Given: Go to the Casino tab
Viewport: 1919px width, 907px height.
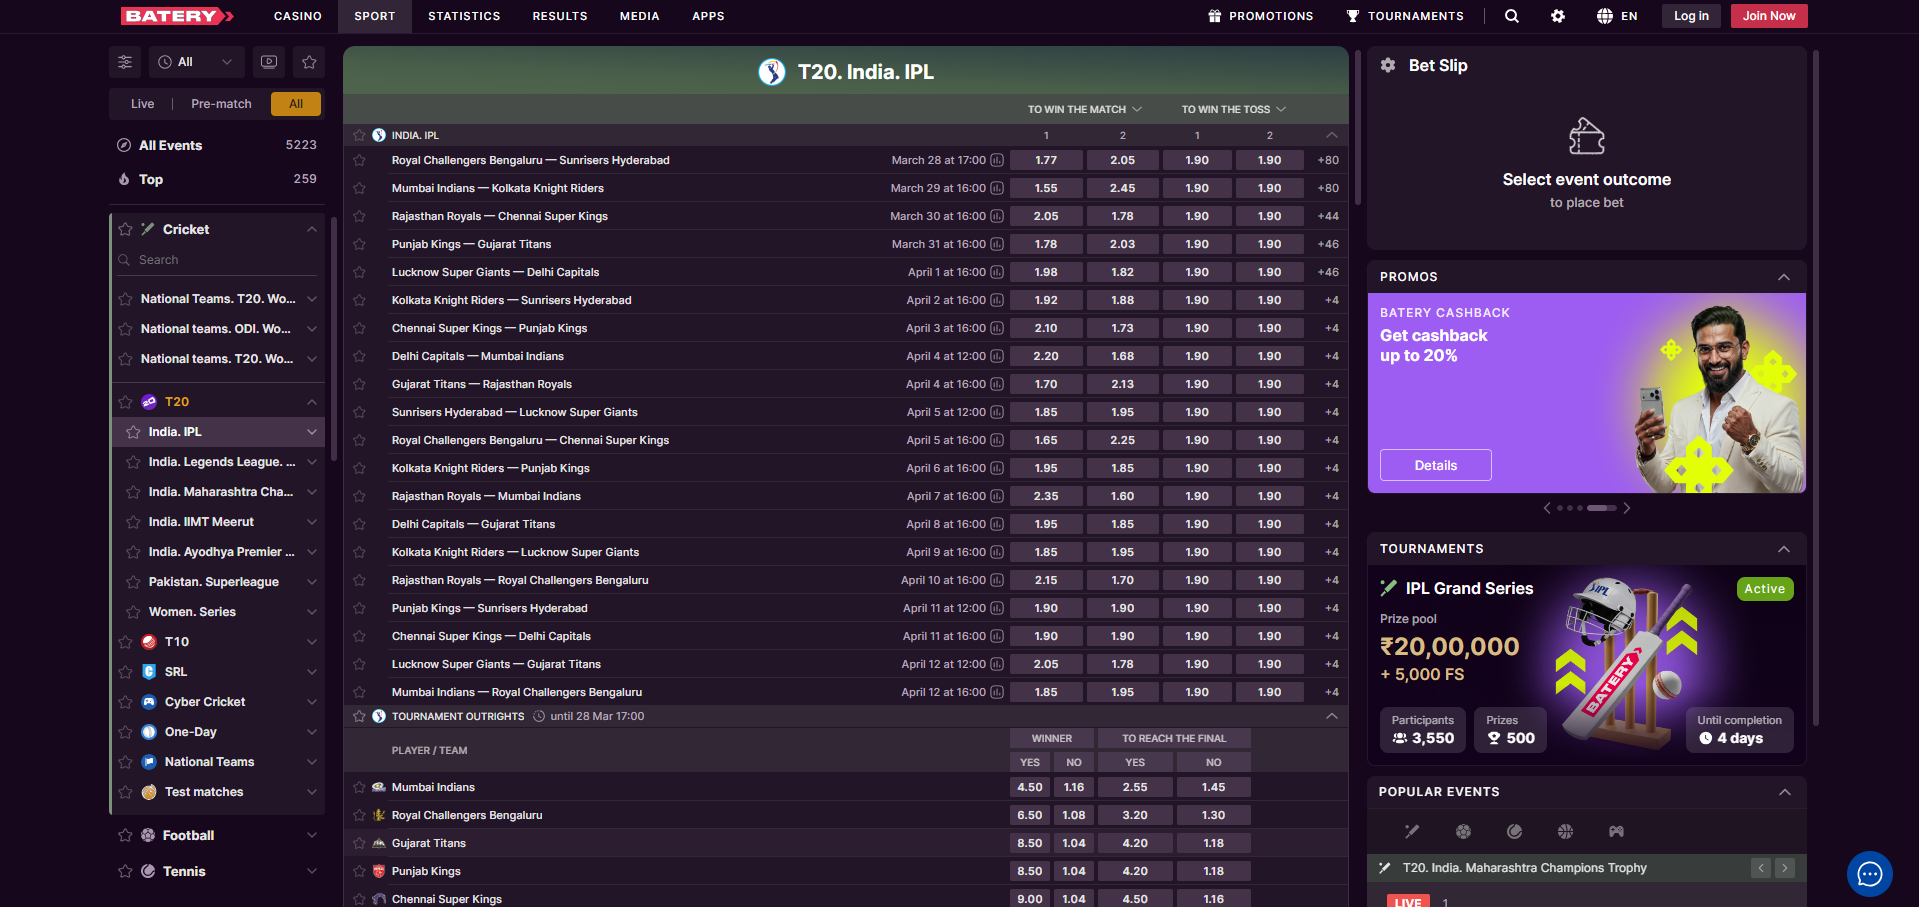Looking at the screenshot, I should (297, 16).
